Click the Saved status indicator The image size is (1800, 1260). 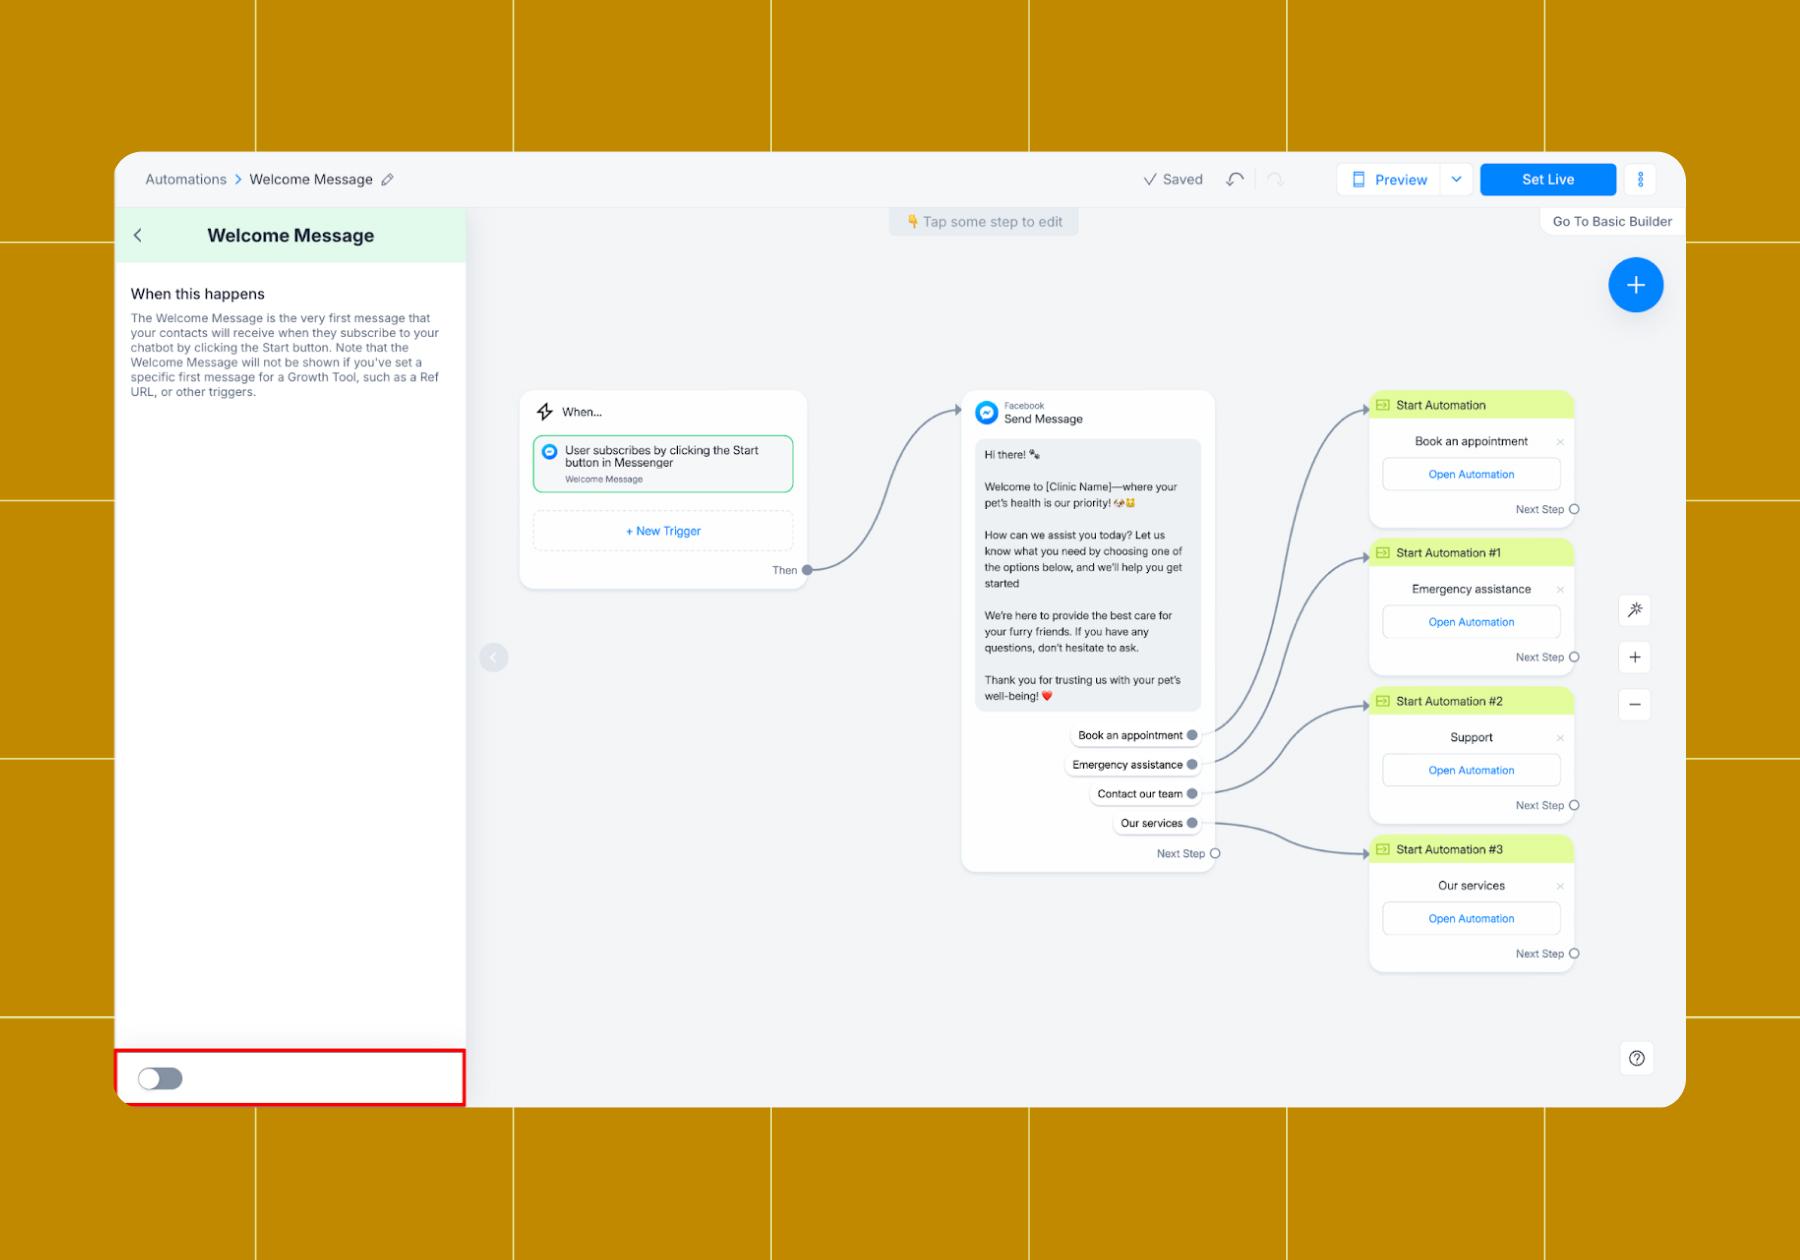tap(1173, 180)
